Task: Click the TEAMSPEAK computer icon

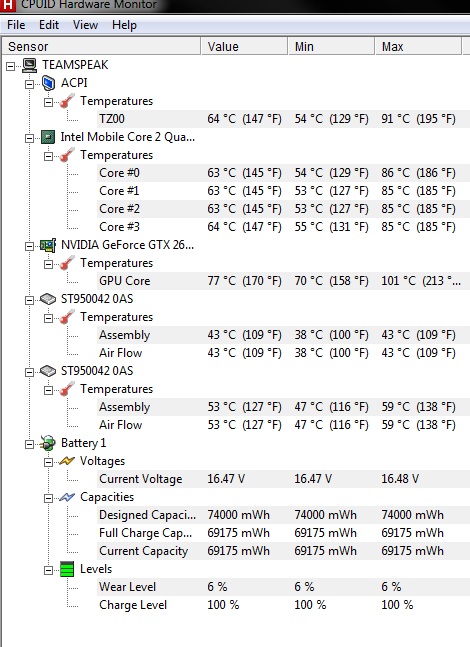Action: [29, 65]
